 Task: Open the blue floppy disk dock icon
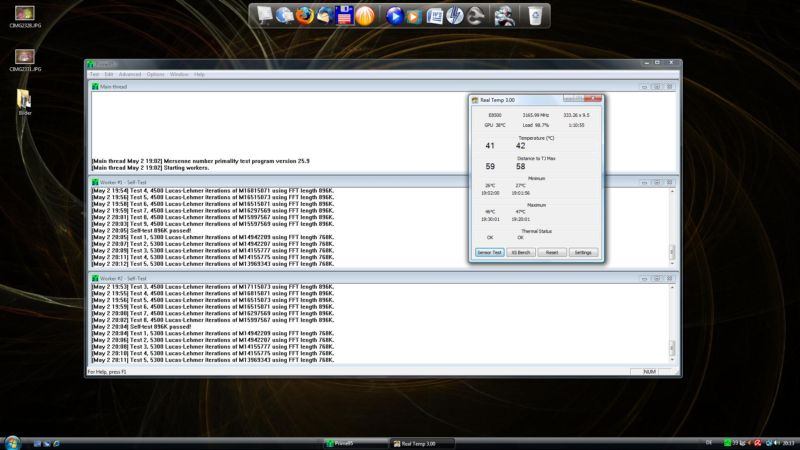(344, 15)
